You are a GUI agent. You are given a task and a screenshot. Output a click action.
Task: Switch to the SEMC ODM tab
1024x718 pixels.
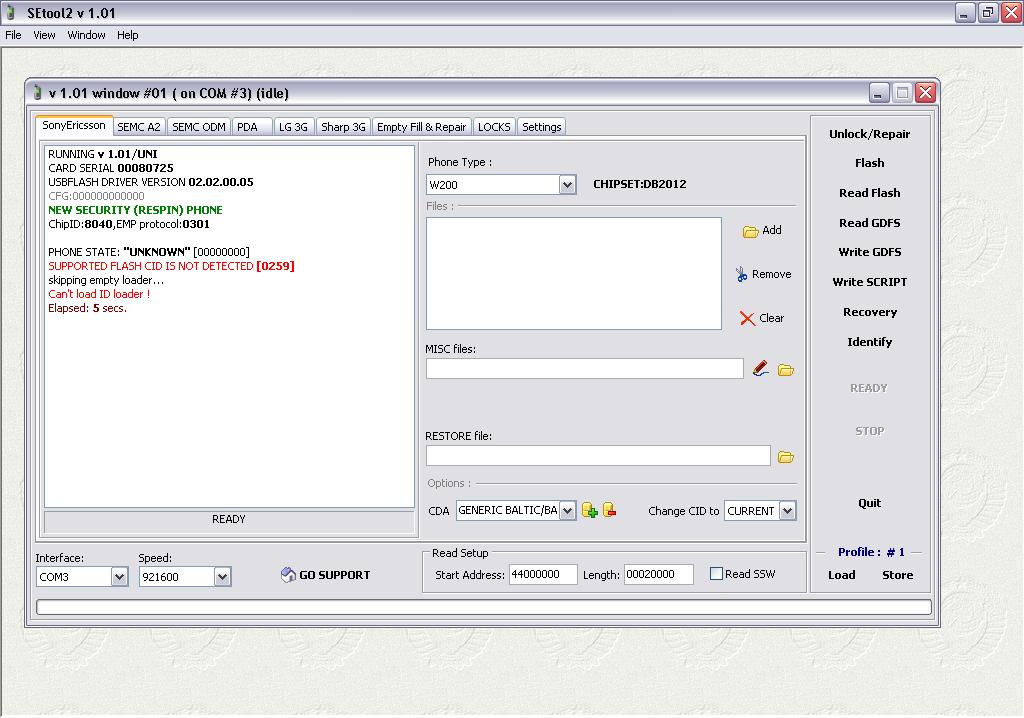coord(199,127)
